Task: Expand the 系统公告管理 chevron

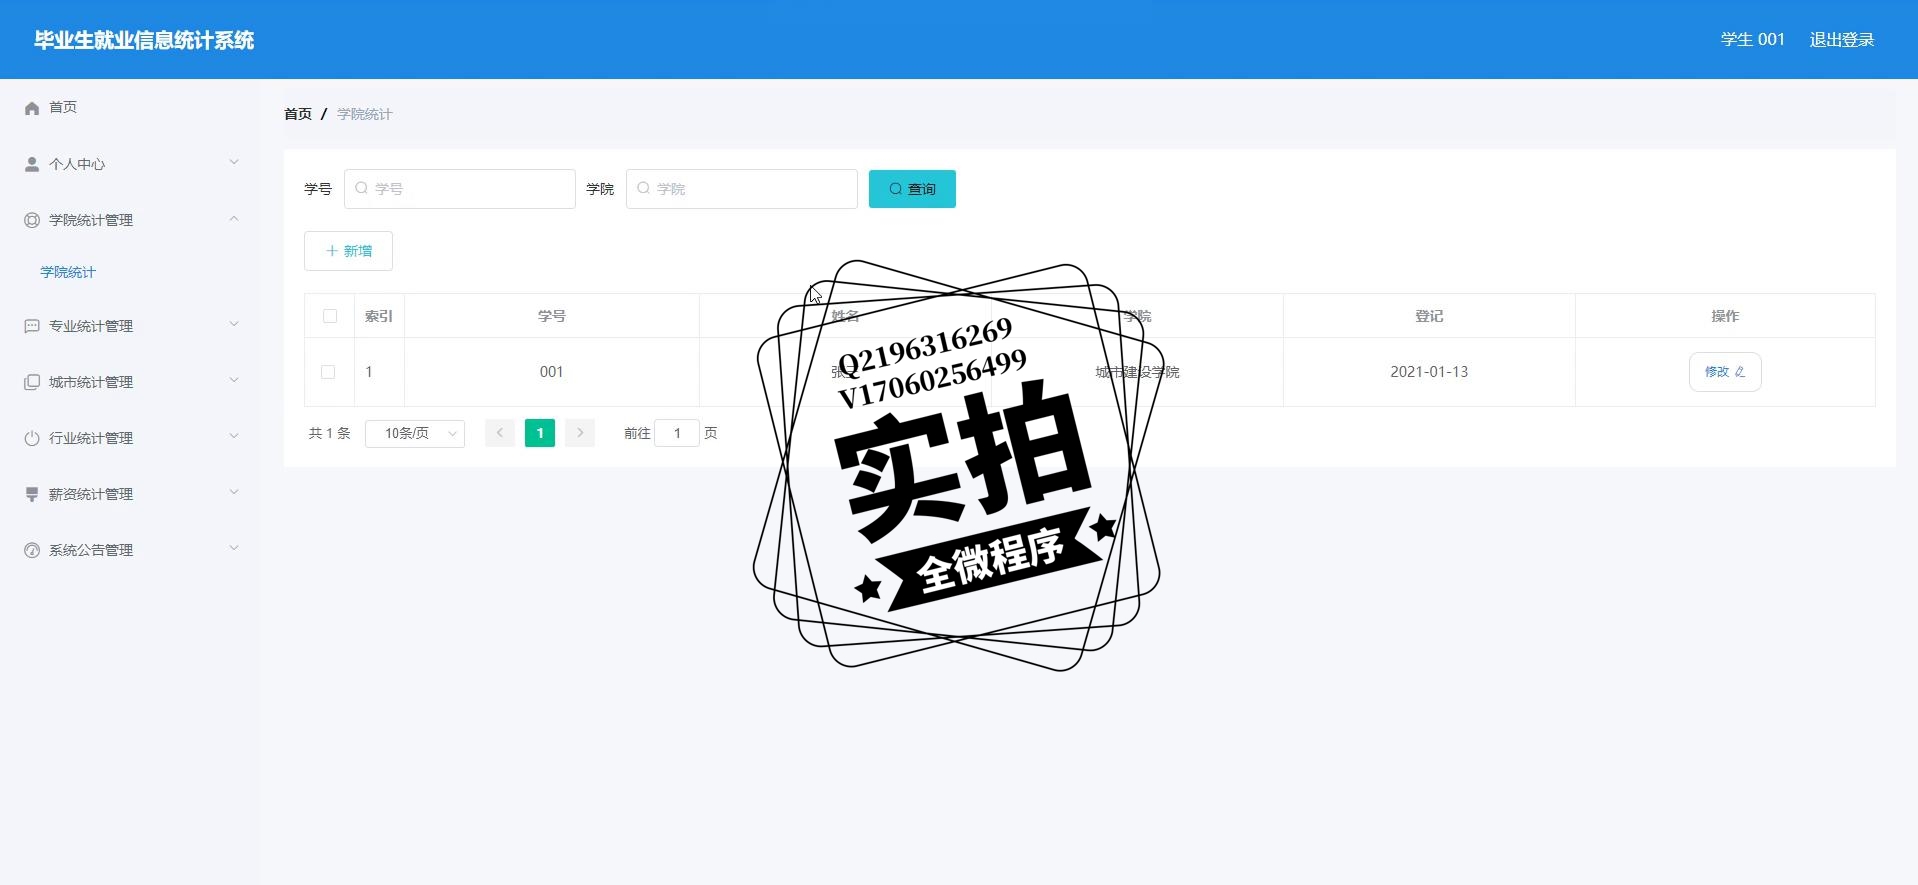Action: pyautogui.click(x=234, y=548)
